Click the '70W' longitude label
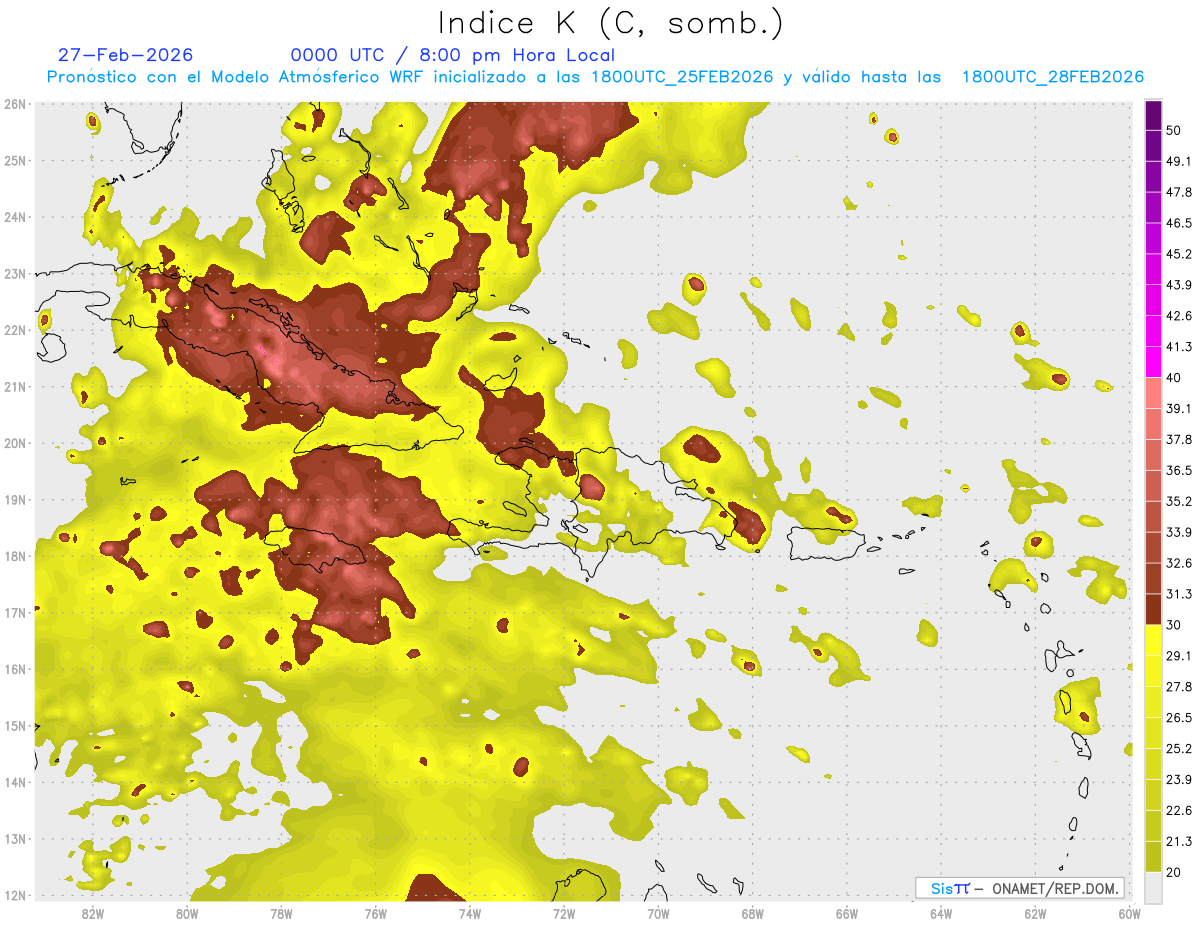The width and height of the screenshot is (1200, 927). click(658, 912)
